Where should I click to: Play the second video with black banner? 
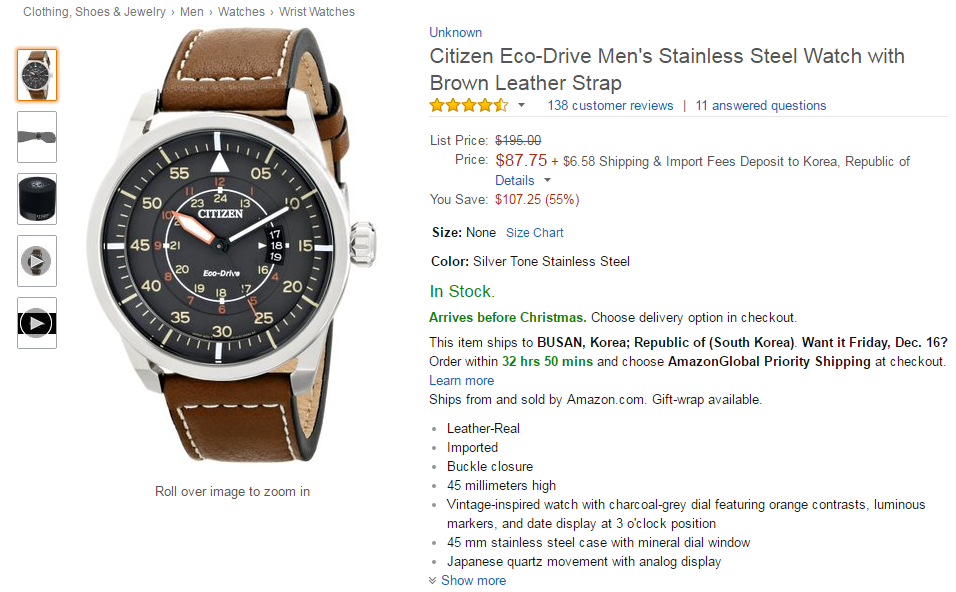(x=37, y=323)
